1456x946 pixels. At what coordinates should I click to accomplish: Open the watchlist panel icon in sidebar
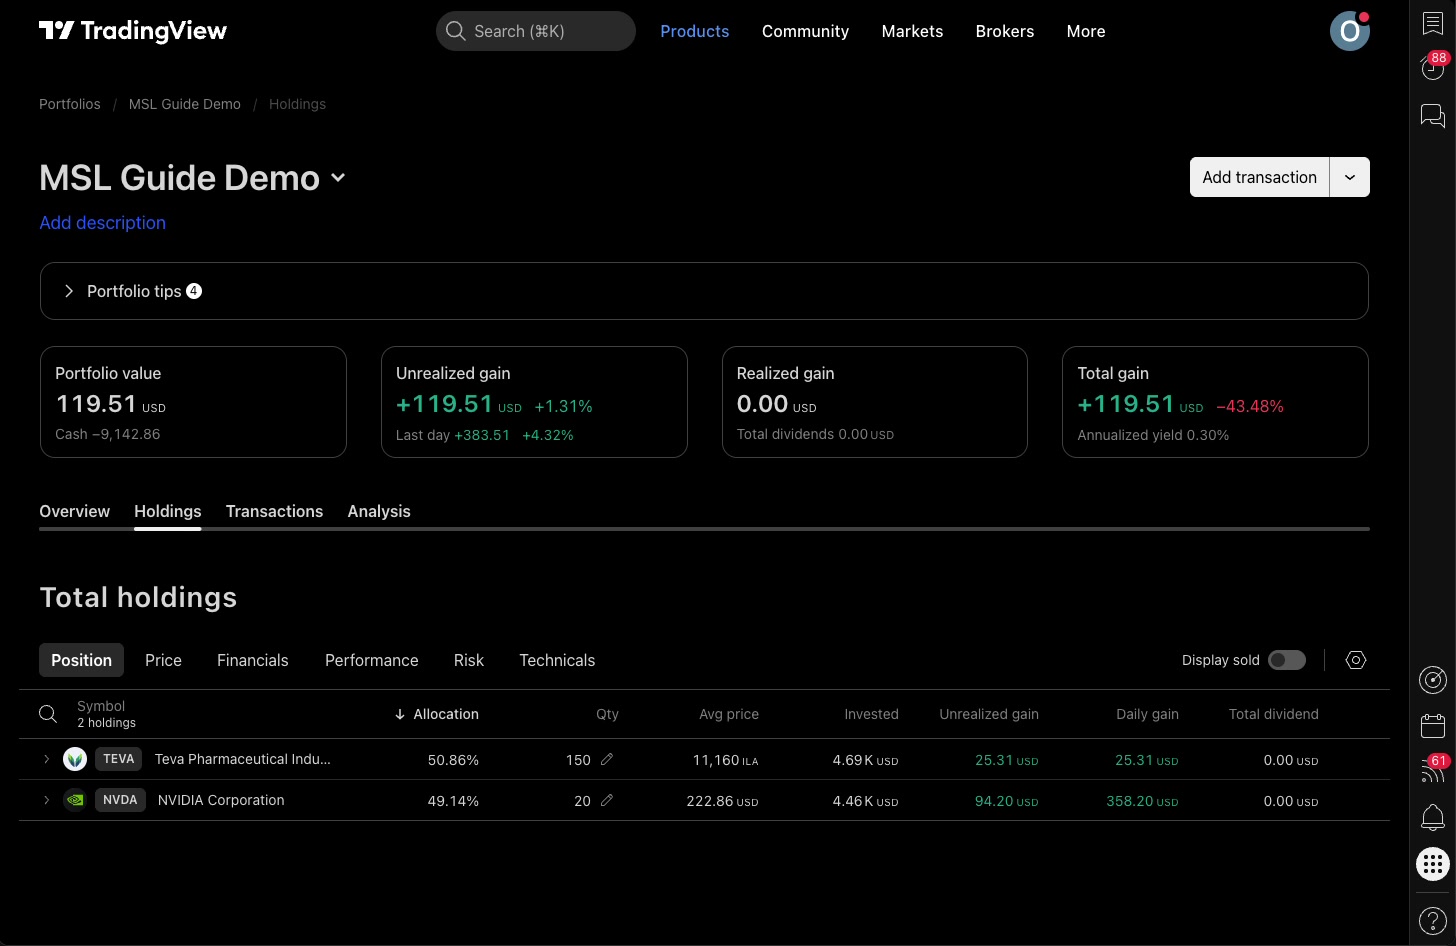(1433, 24)
